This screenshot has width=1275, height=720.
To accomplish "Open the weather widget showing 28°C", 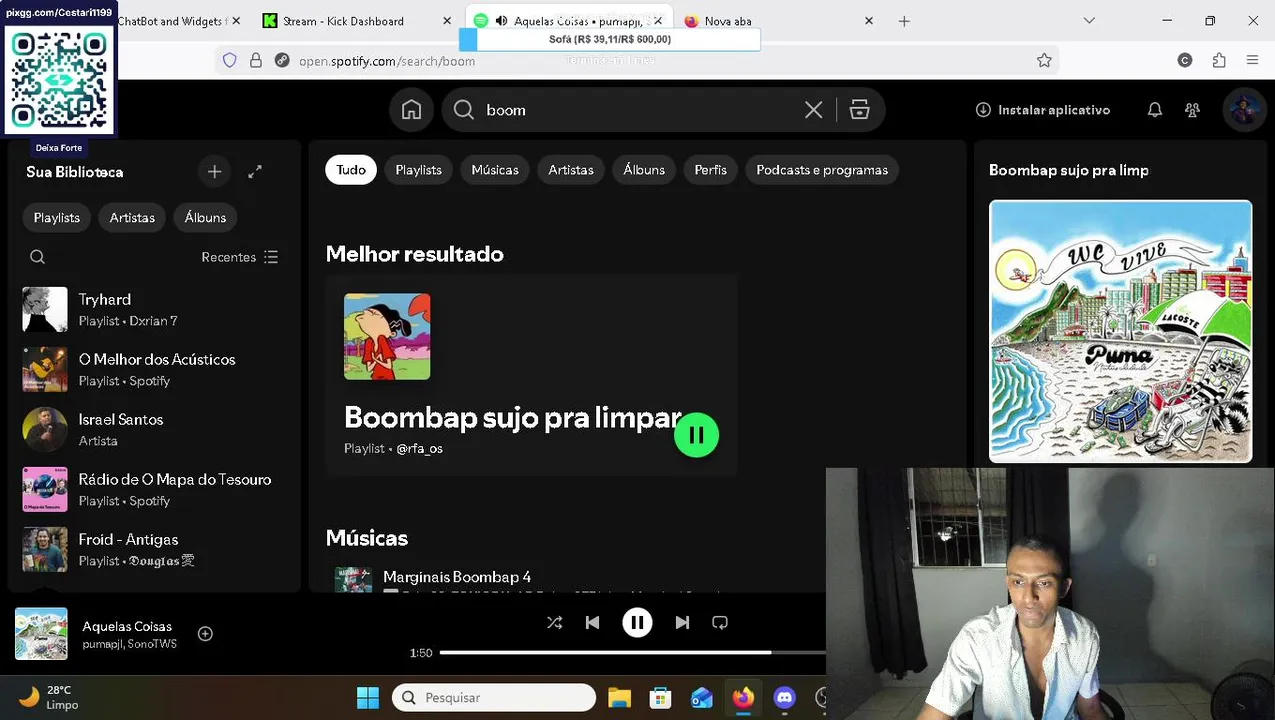I will (x=50, y=698).
